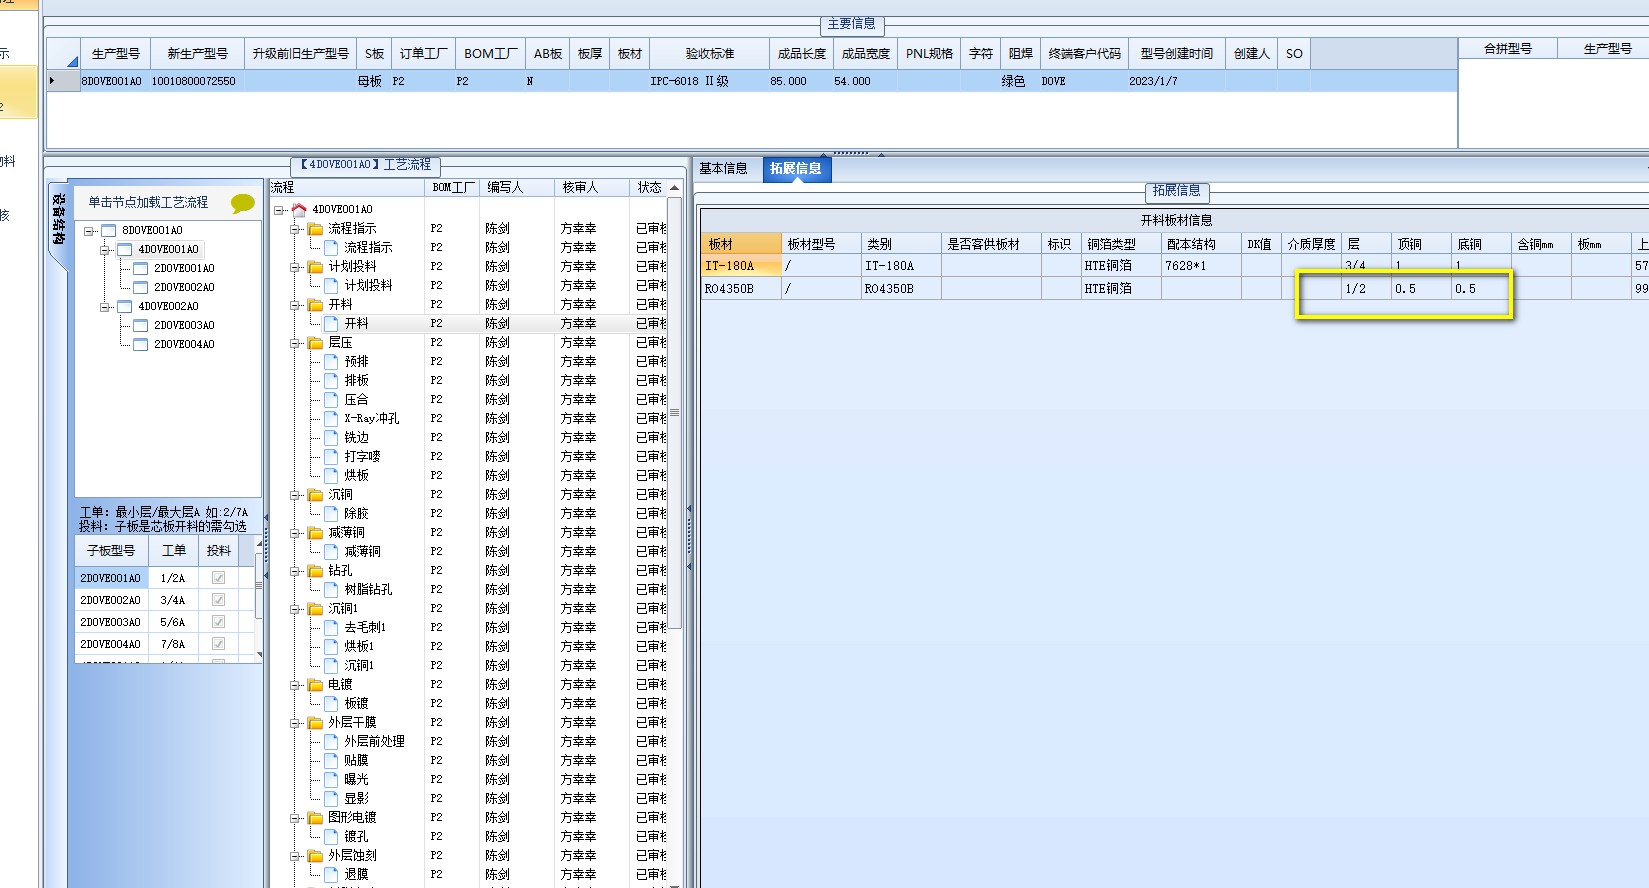Click the document icon for 铣边
Image resolution: width=1649 pixels, height=888 pixels.
click(331, 437)
